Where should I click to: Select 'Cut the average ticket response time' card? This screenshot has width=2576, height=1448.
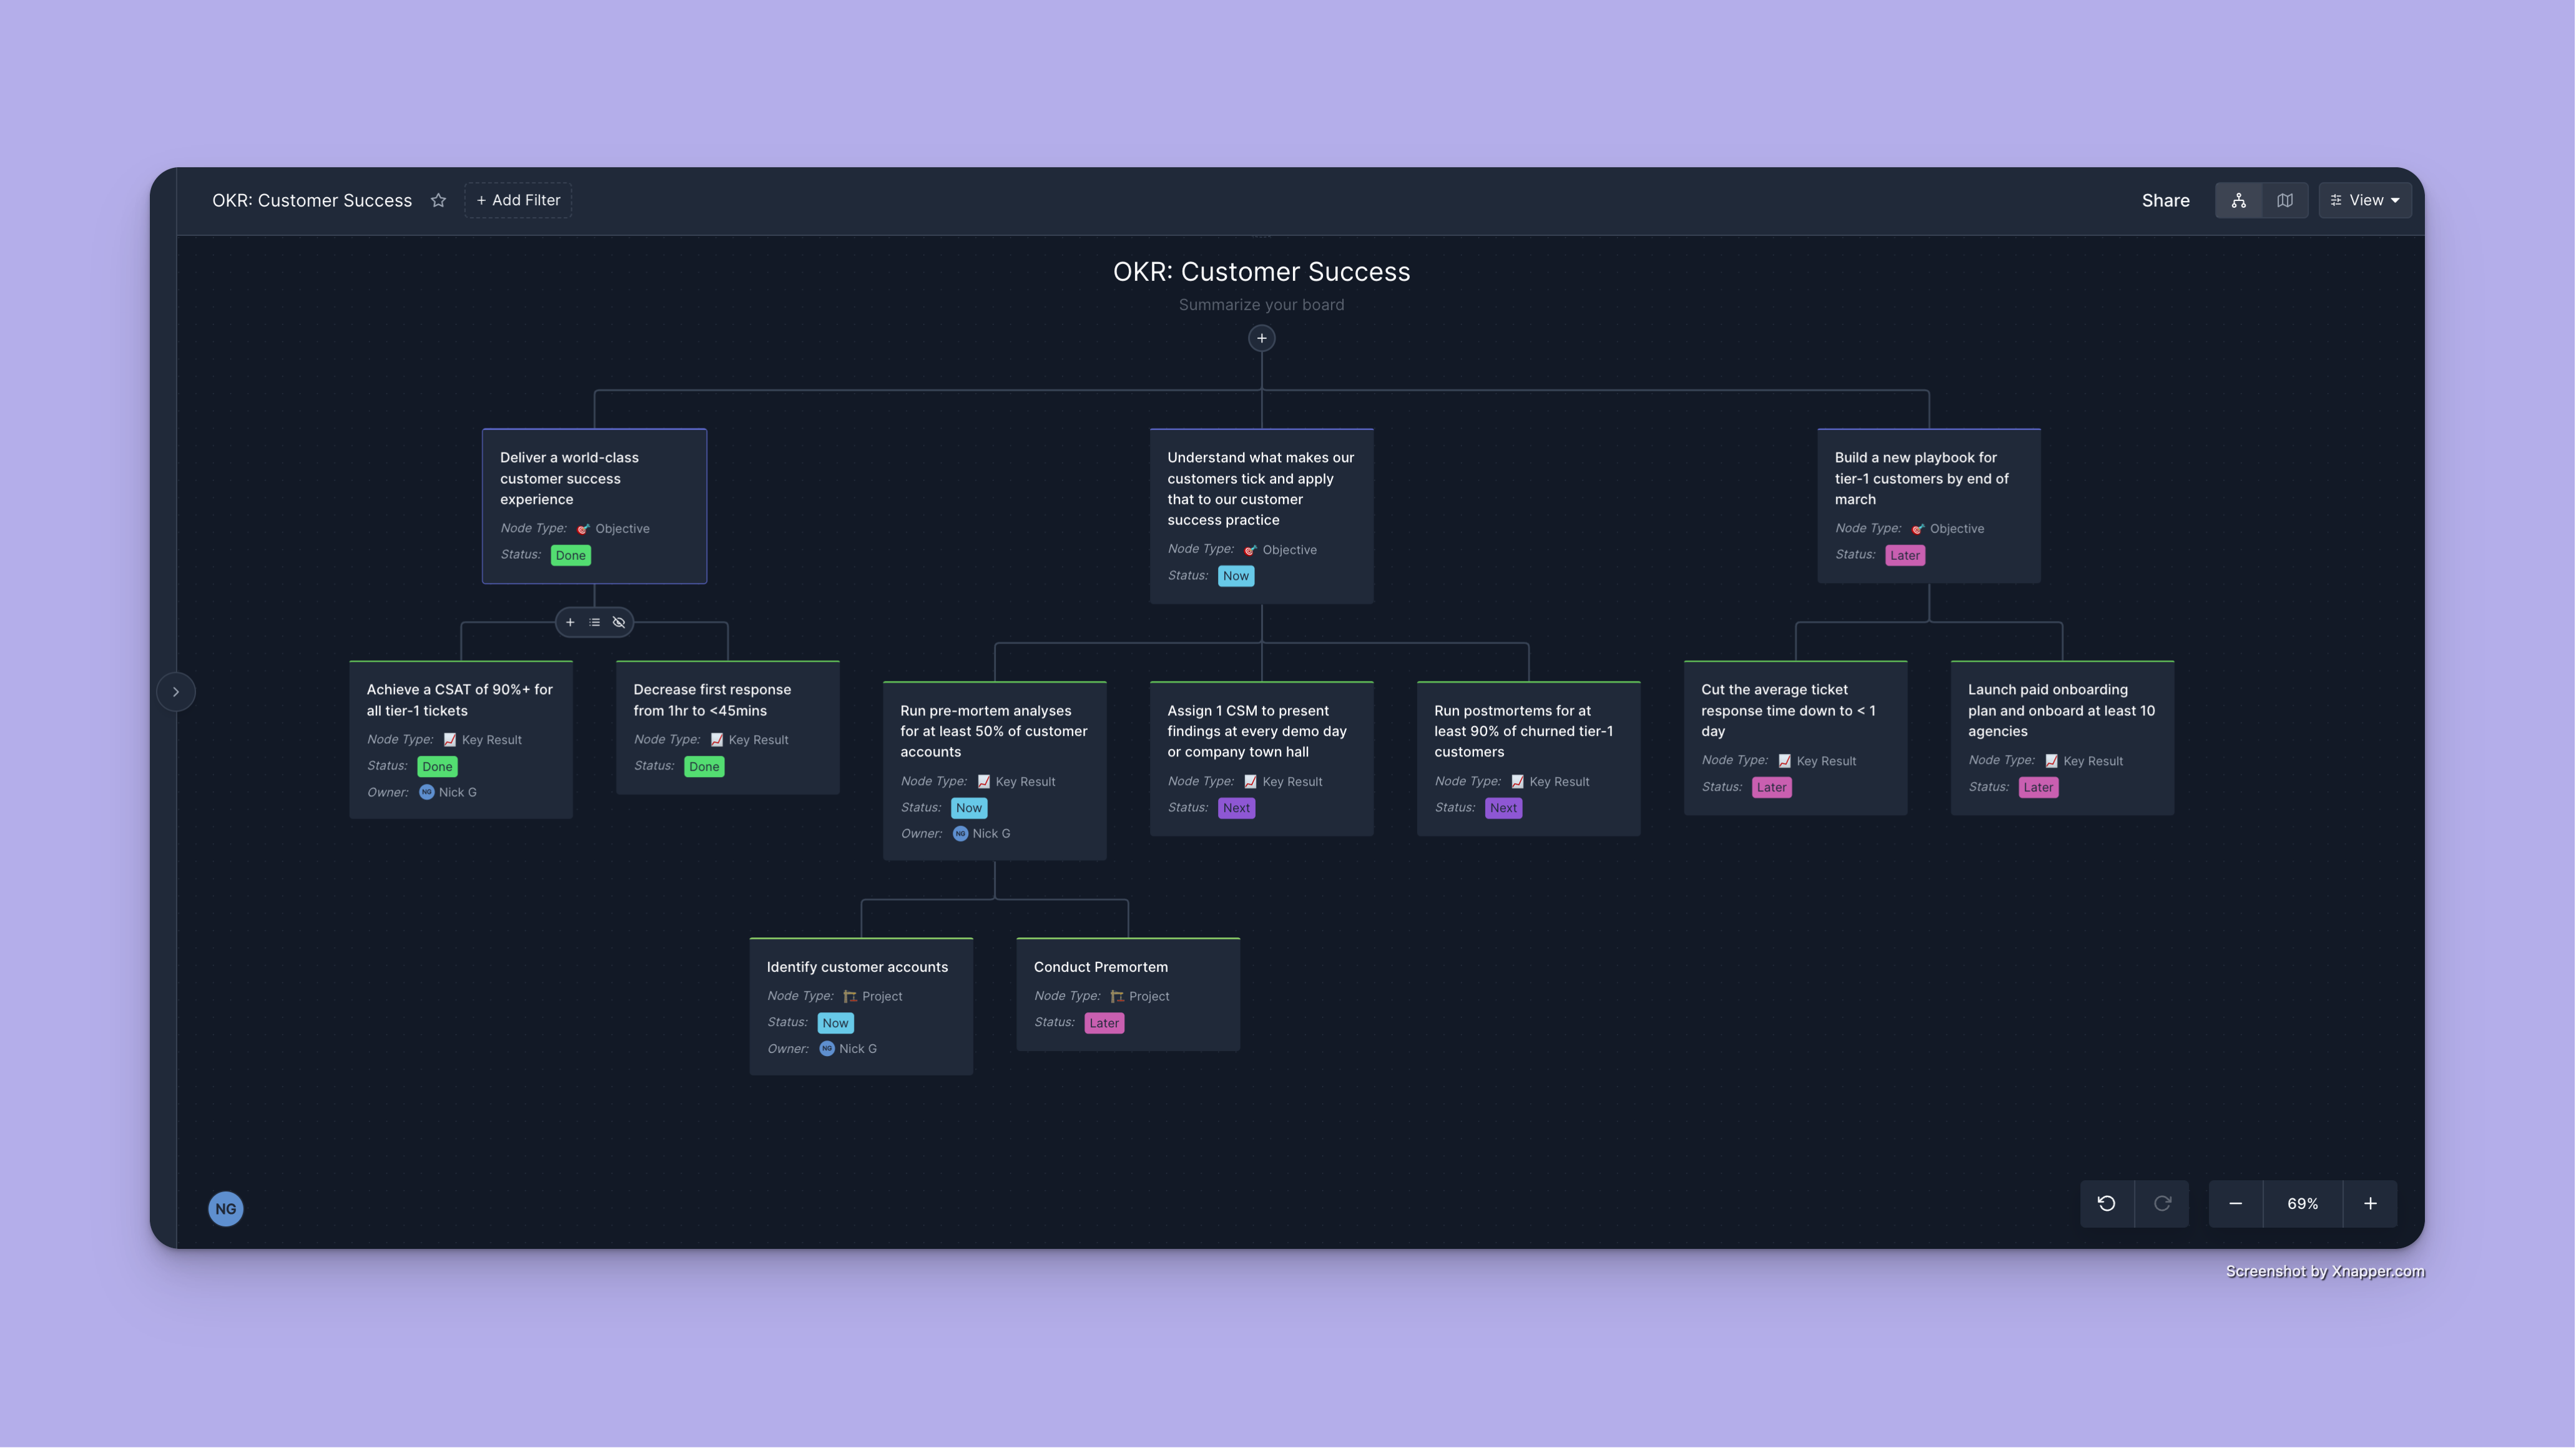tap(1795, 738)
